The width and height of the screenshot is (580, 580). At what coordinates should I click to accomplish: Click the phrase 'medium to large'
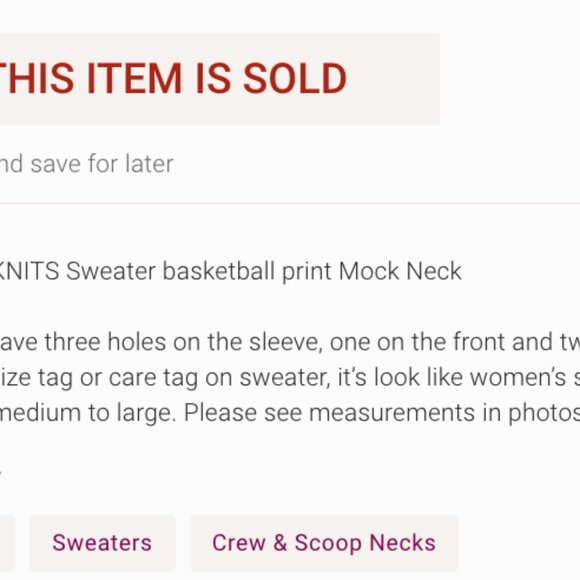point(87,414)
